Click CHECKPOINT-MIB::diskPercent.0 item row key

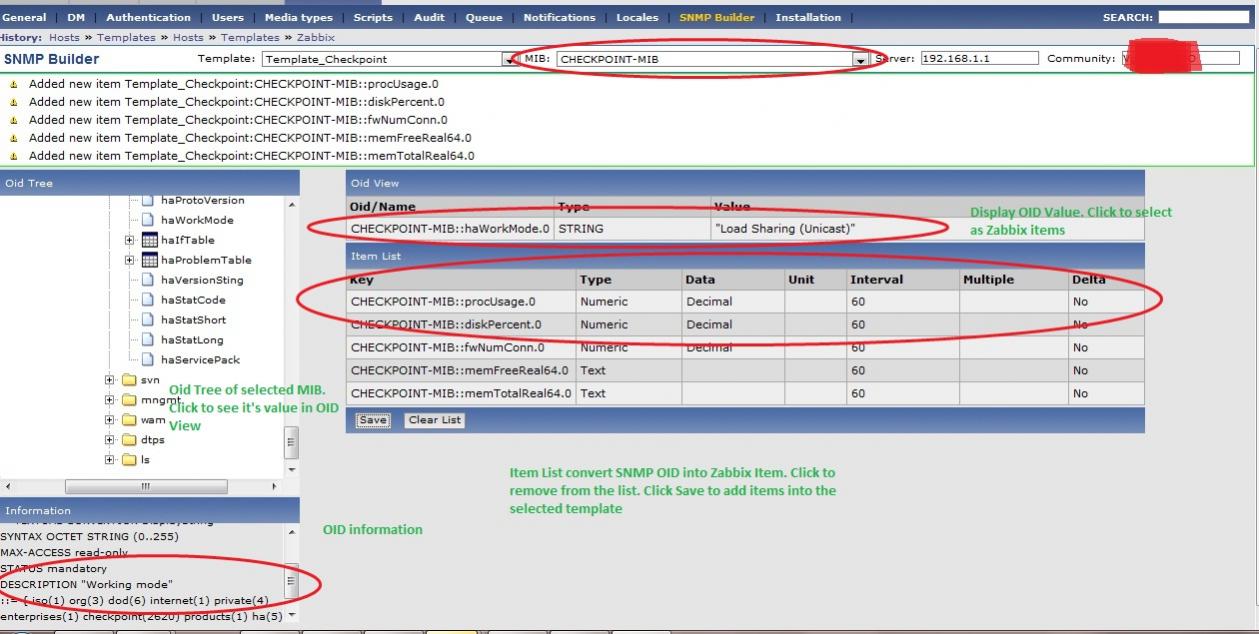[446, 324]
